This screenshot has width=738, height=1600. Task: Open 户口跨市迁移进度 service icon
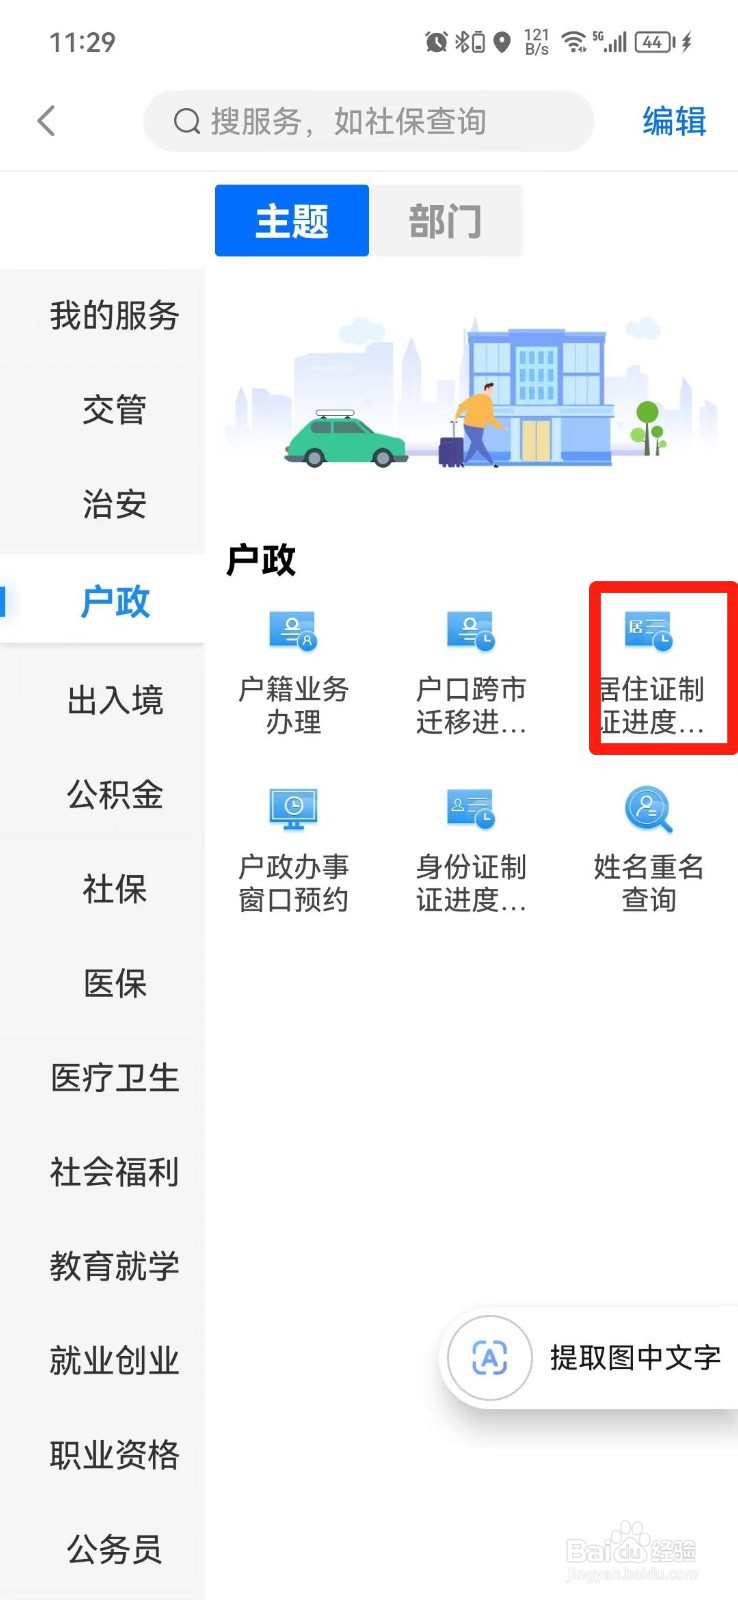[471, 631]
